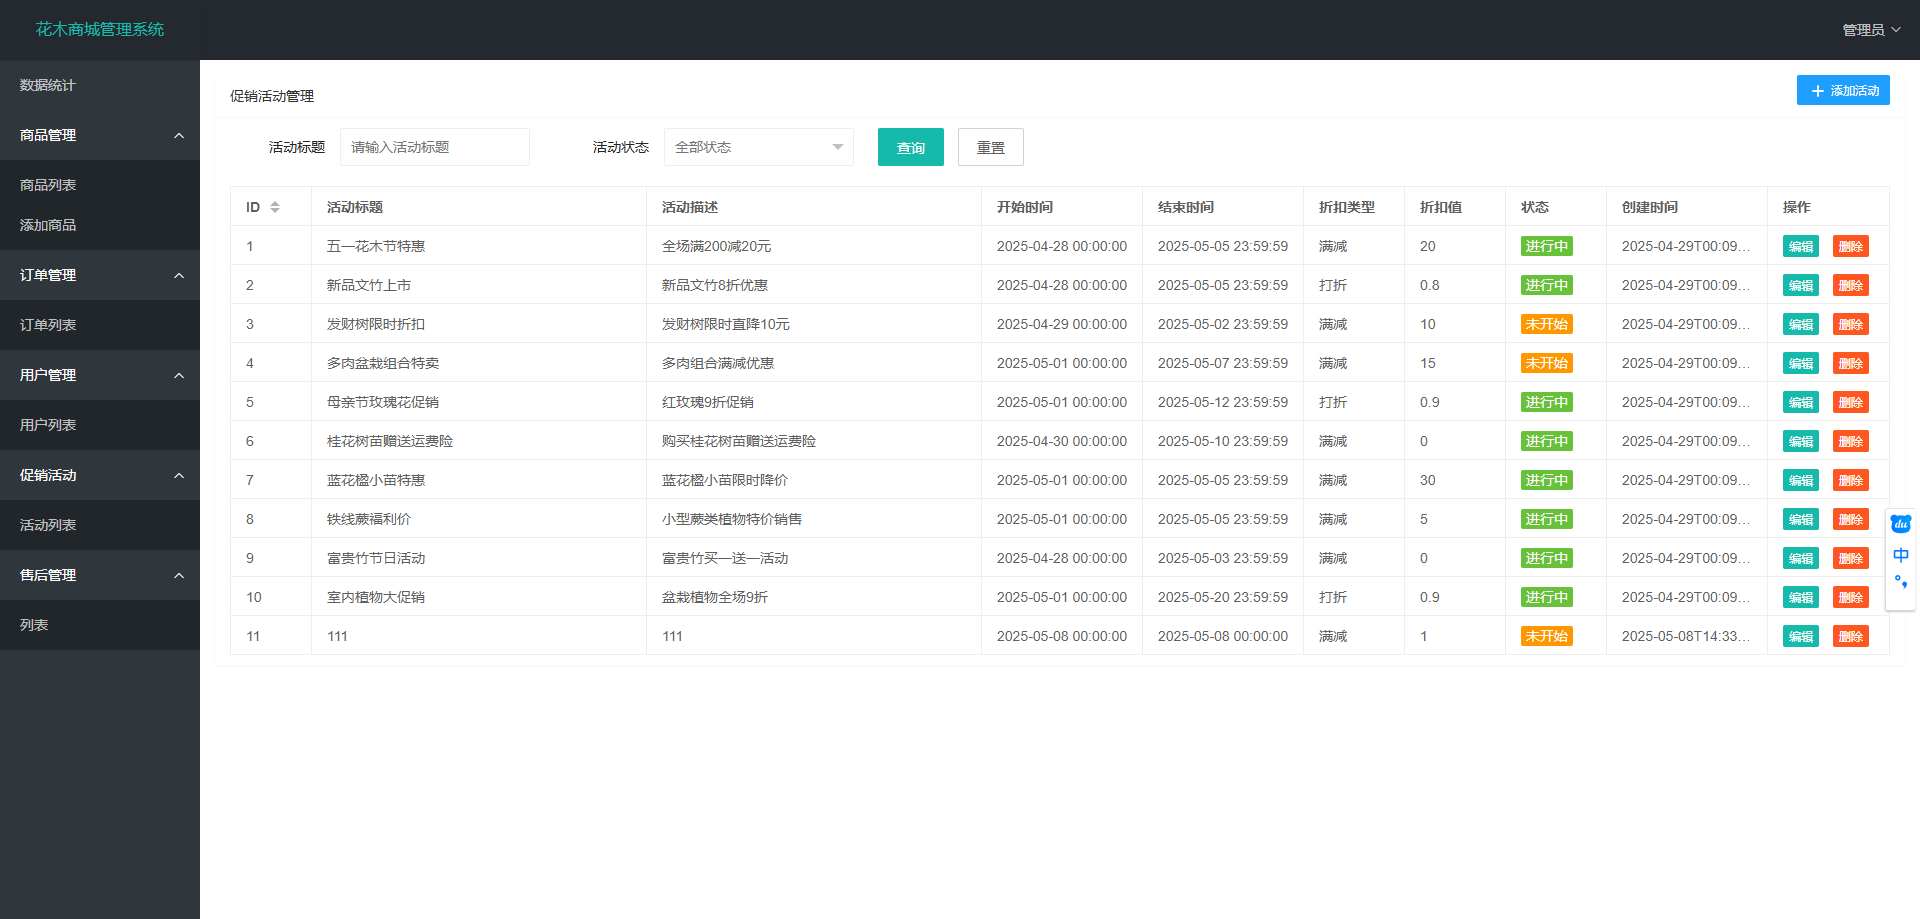Edit the 母亲节玫瑰花促销 activity
Screen dimensions: 1920x919
click(x=1801, y=402)
